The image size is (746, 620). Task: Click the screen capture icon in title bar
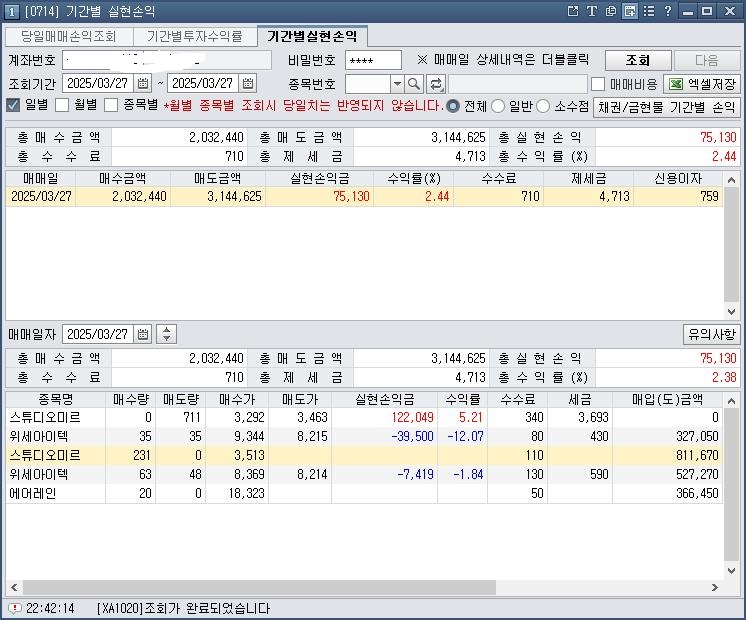click(x=630, y=11)
